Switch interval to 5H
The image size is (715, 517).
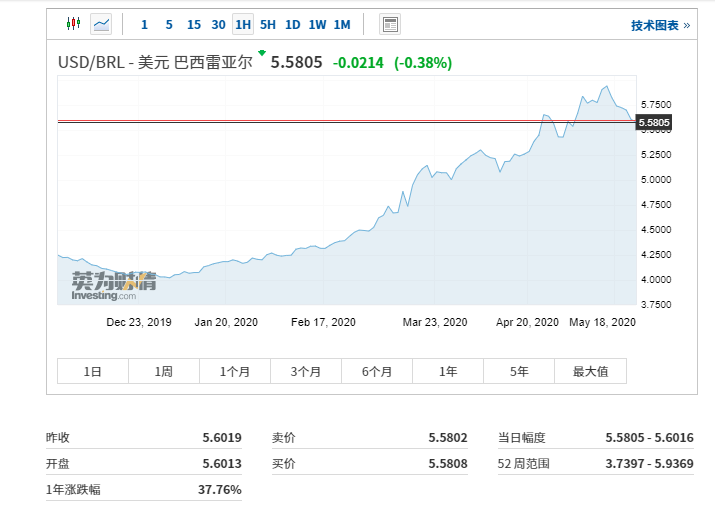[x=268, y=24]
